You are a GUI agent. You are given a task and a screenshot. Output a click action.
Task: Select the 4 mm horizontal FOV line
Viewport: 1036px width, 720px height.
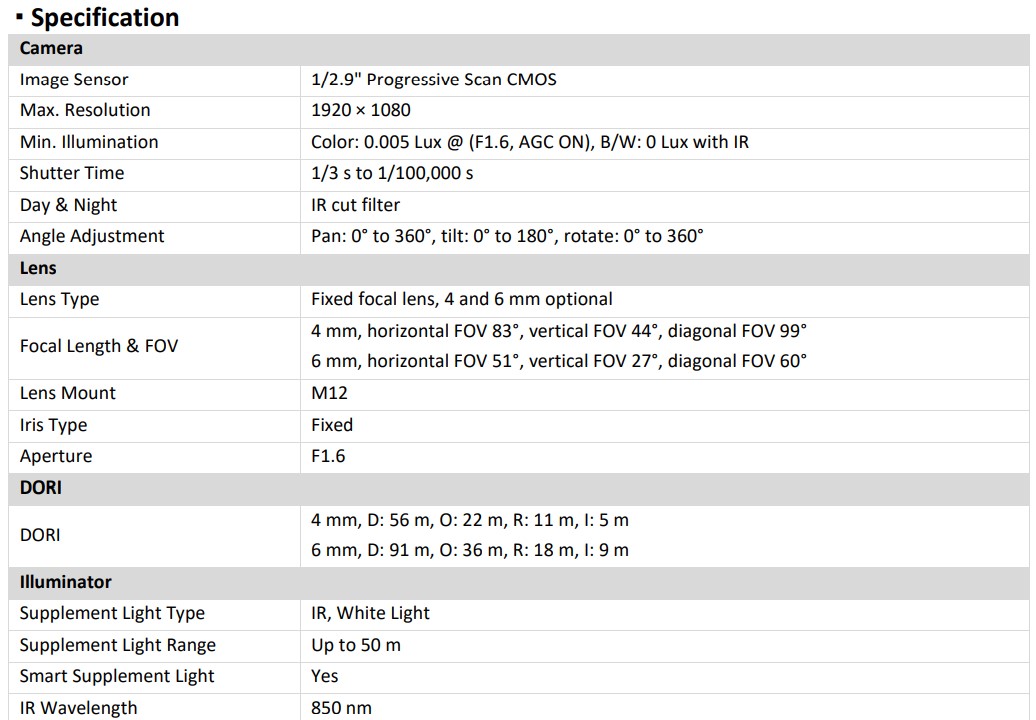[558, 330]
